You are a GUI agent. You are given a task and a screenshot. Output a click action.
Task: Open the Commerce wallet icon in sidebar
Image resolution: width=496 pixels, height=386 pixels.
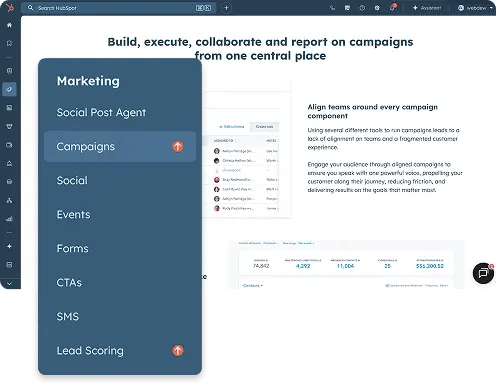click(x=9, y=145)
